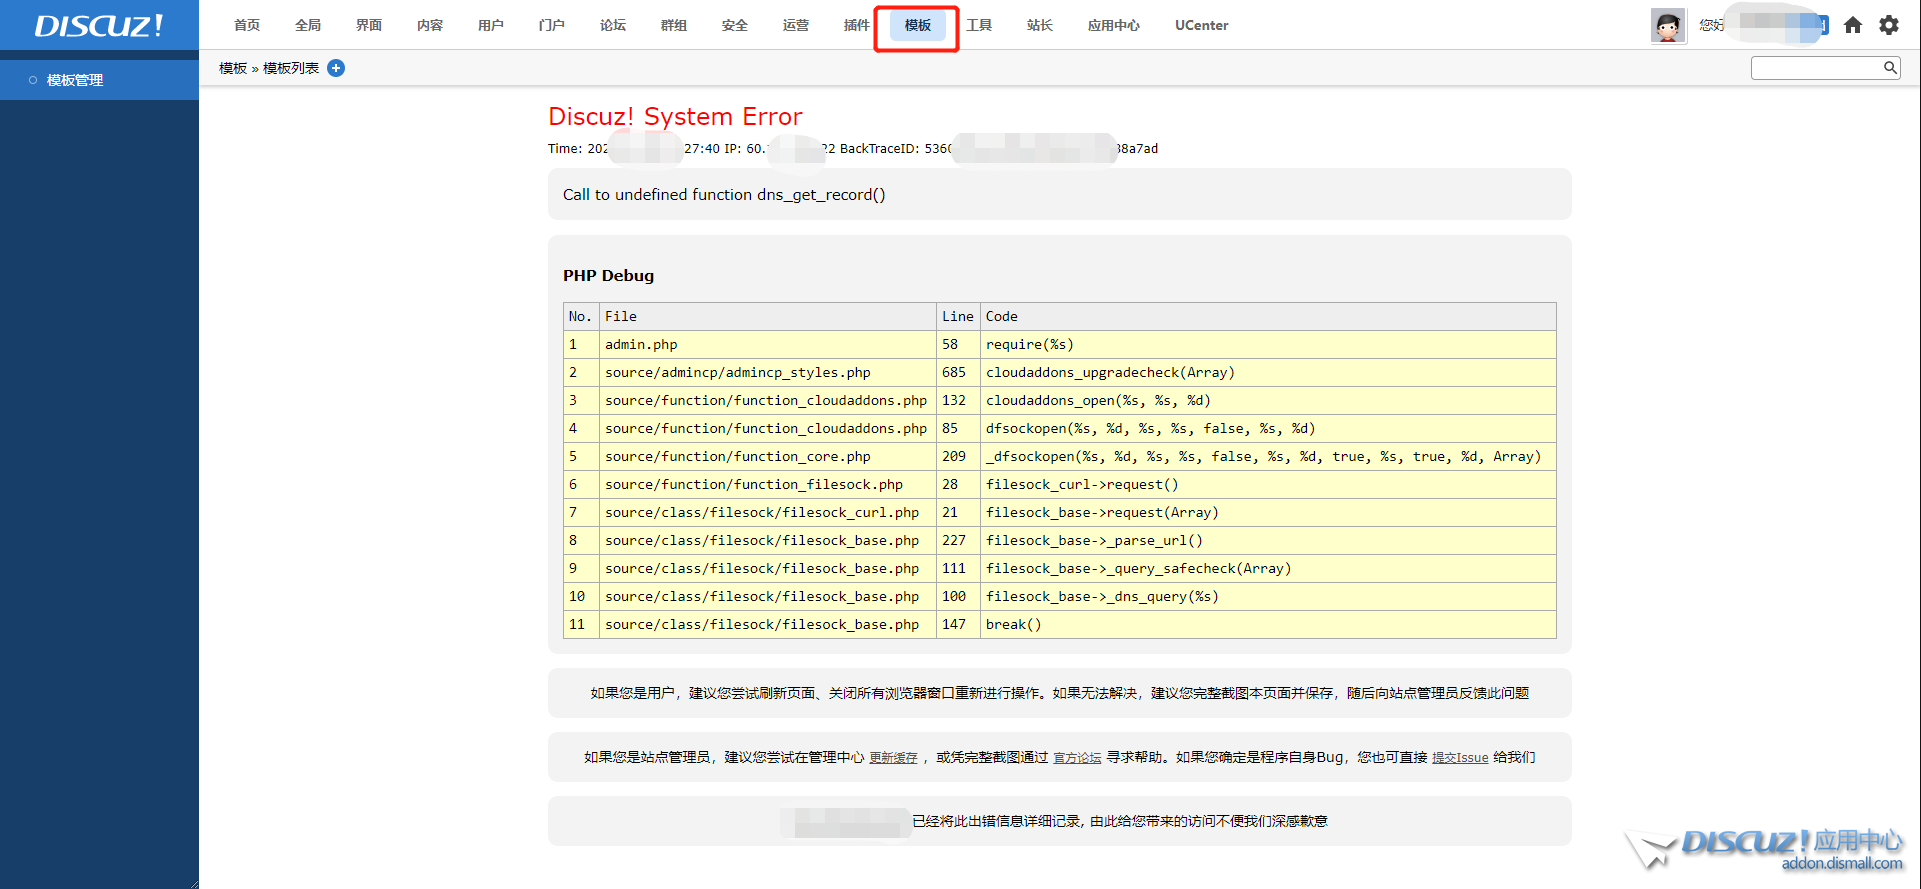The image size is (1921, 889).
Task: Click the search magnifier icon
Action: (x=1890, y=68)
